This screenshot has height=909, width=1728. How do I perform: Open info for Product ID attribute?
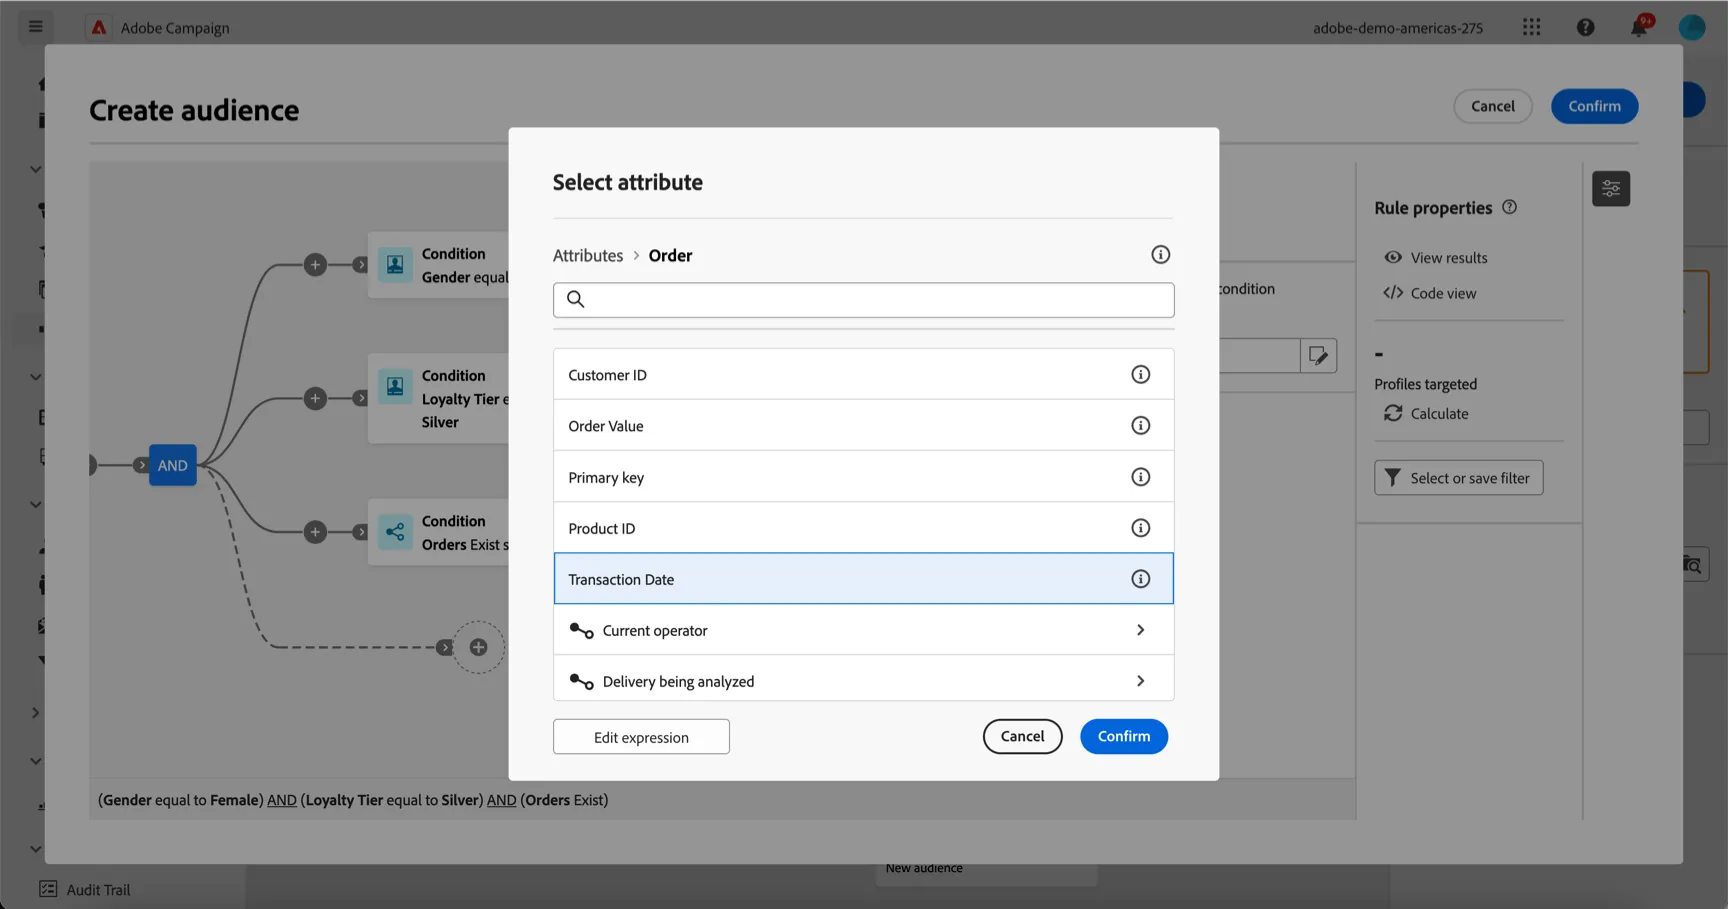coord(1140,528)
